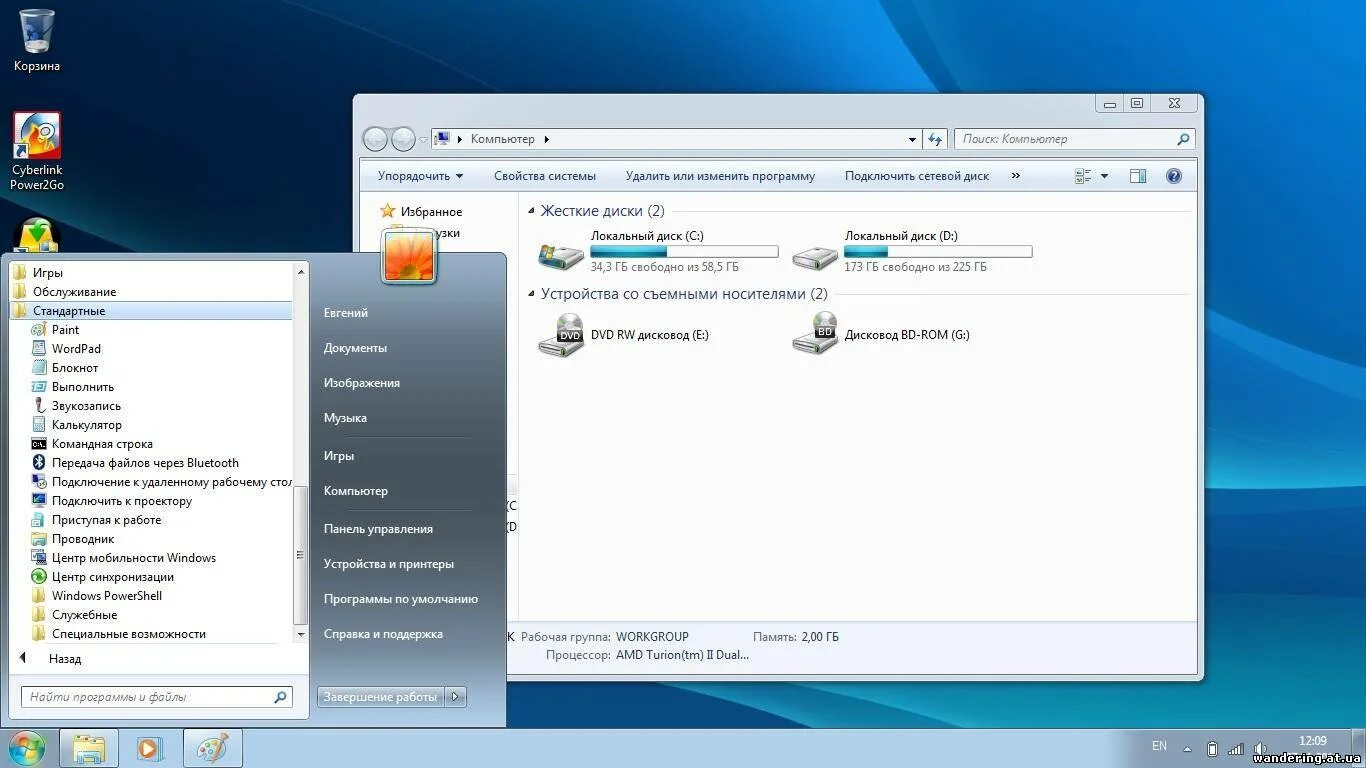This screenshot has width=1366, height=768.
Task: Click the explorer Forward arrow button
Action: (x=403, y=139)
